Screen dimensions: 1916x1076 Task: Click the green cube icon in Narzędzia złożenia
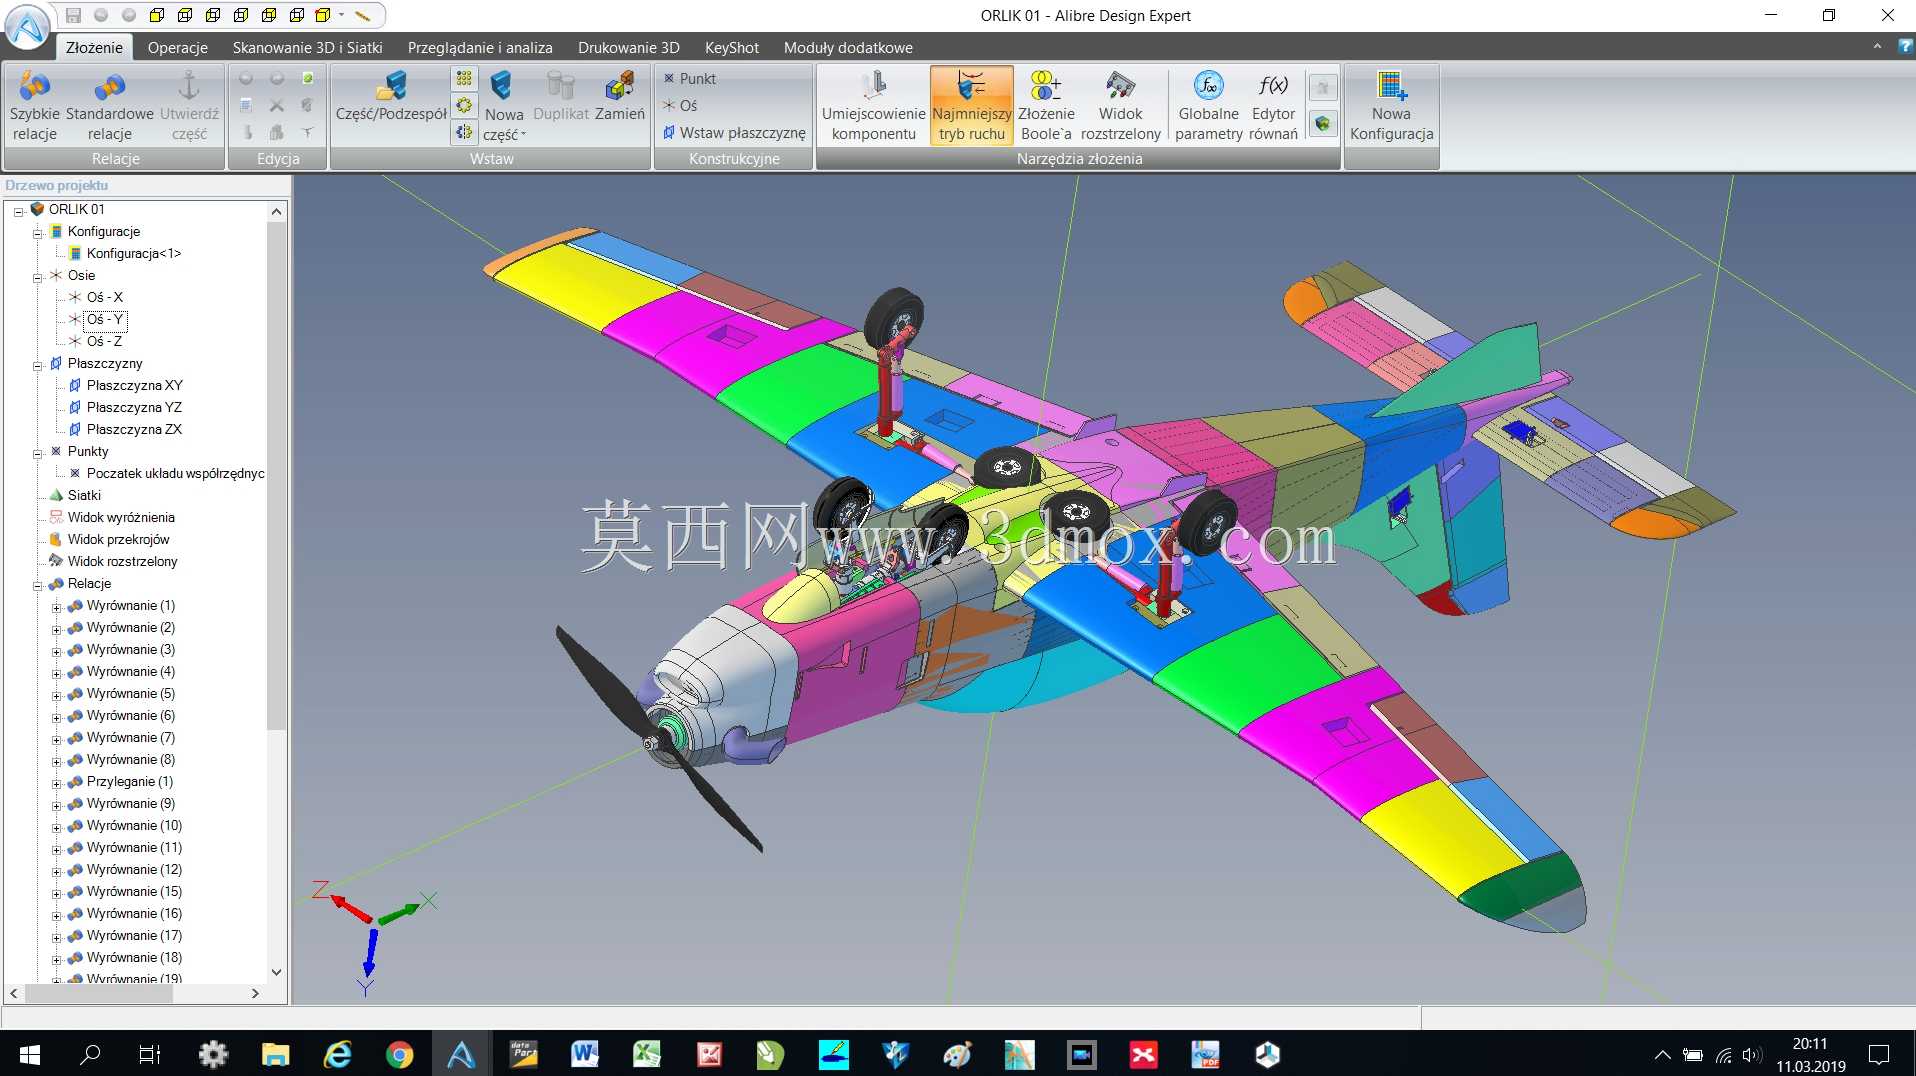[x=1322, y=124]
